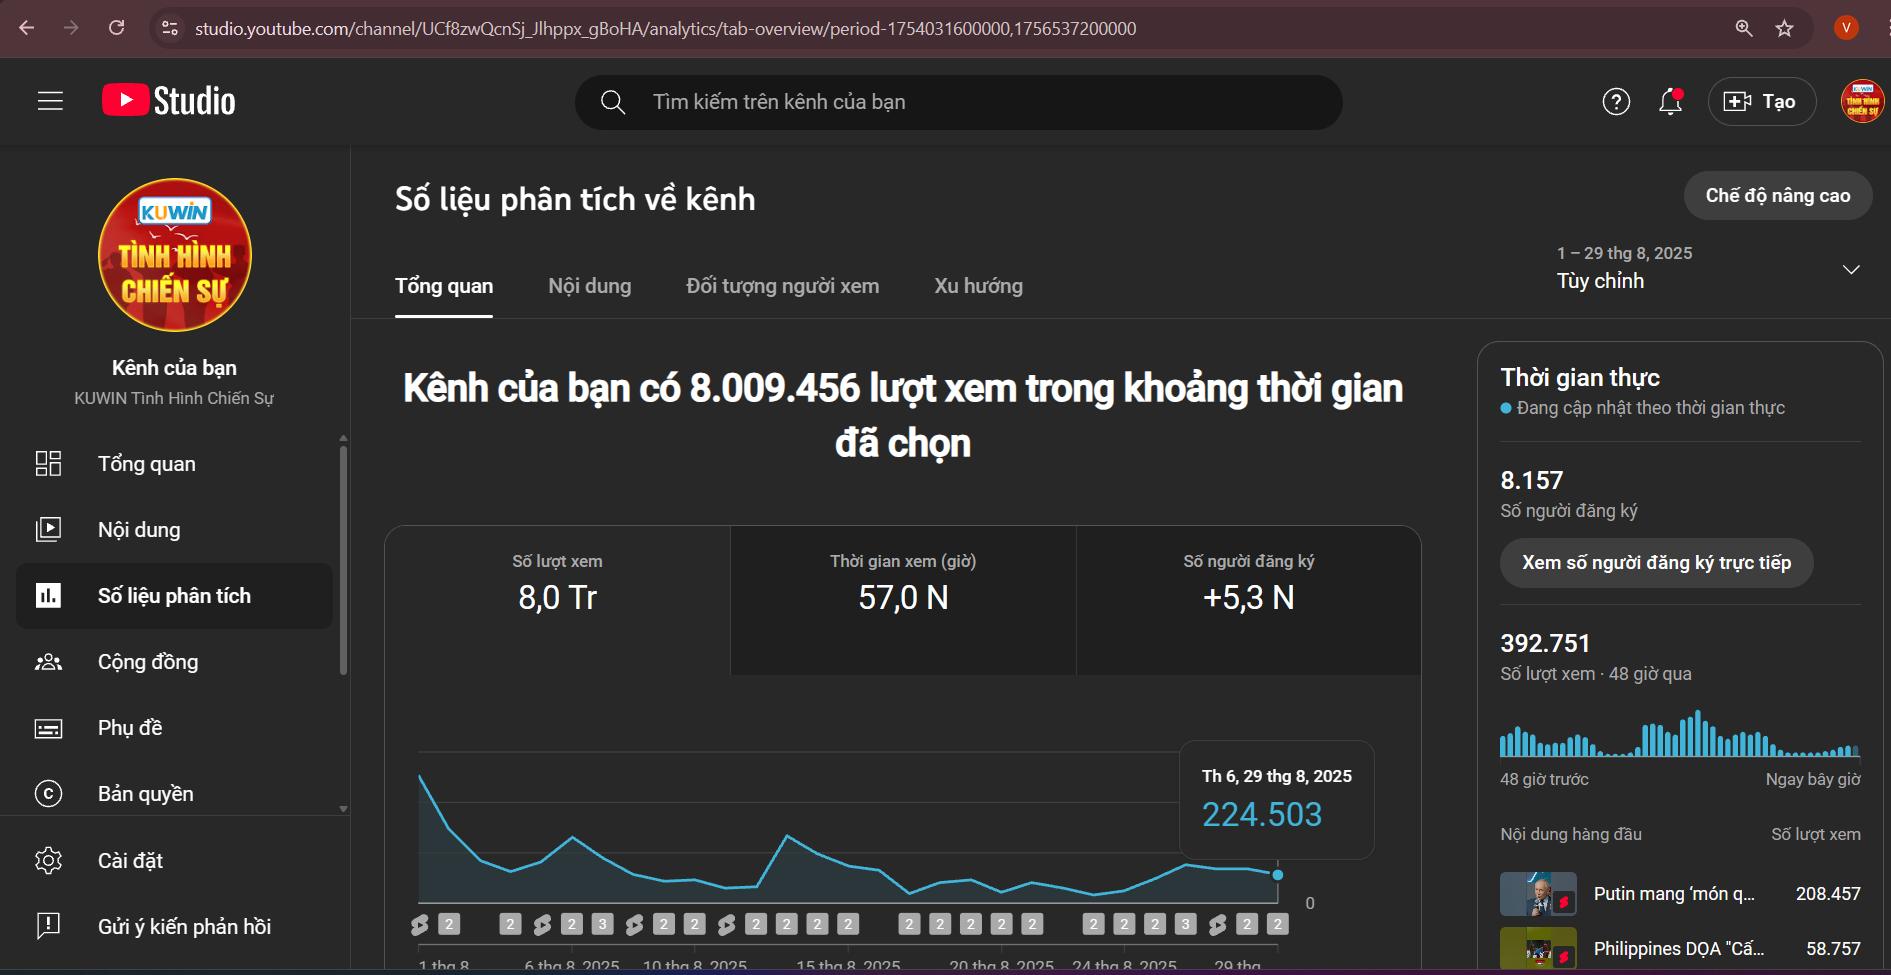Screen dimensions: 1891x975
Task: Open the notifications bell
Action: click(1671, 101)
